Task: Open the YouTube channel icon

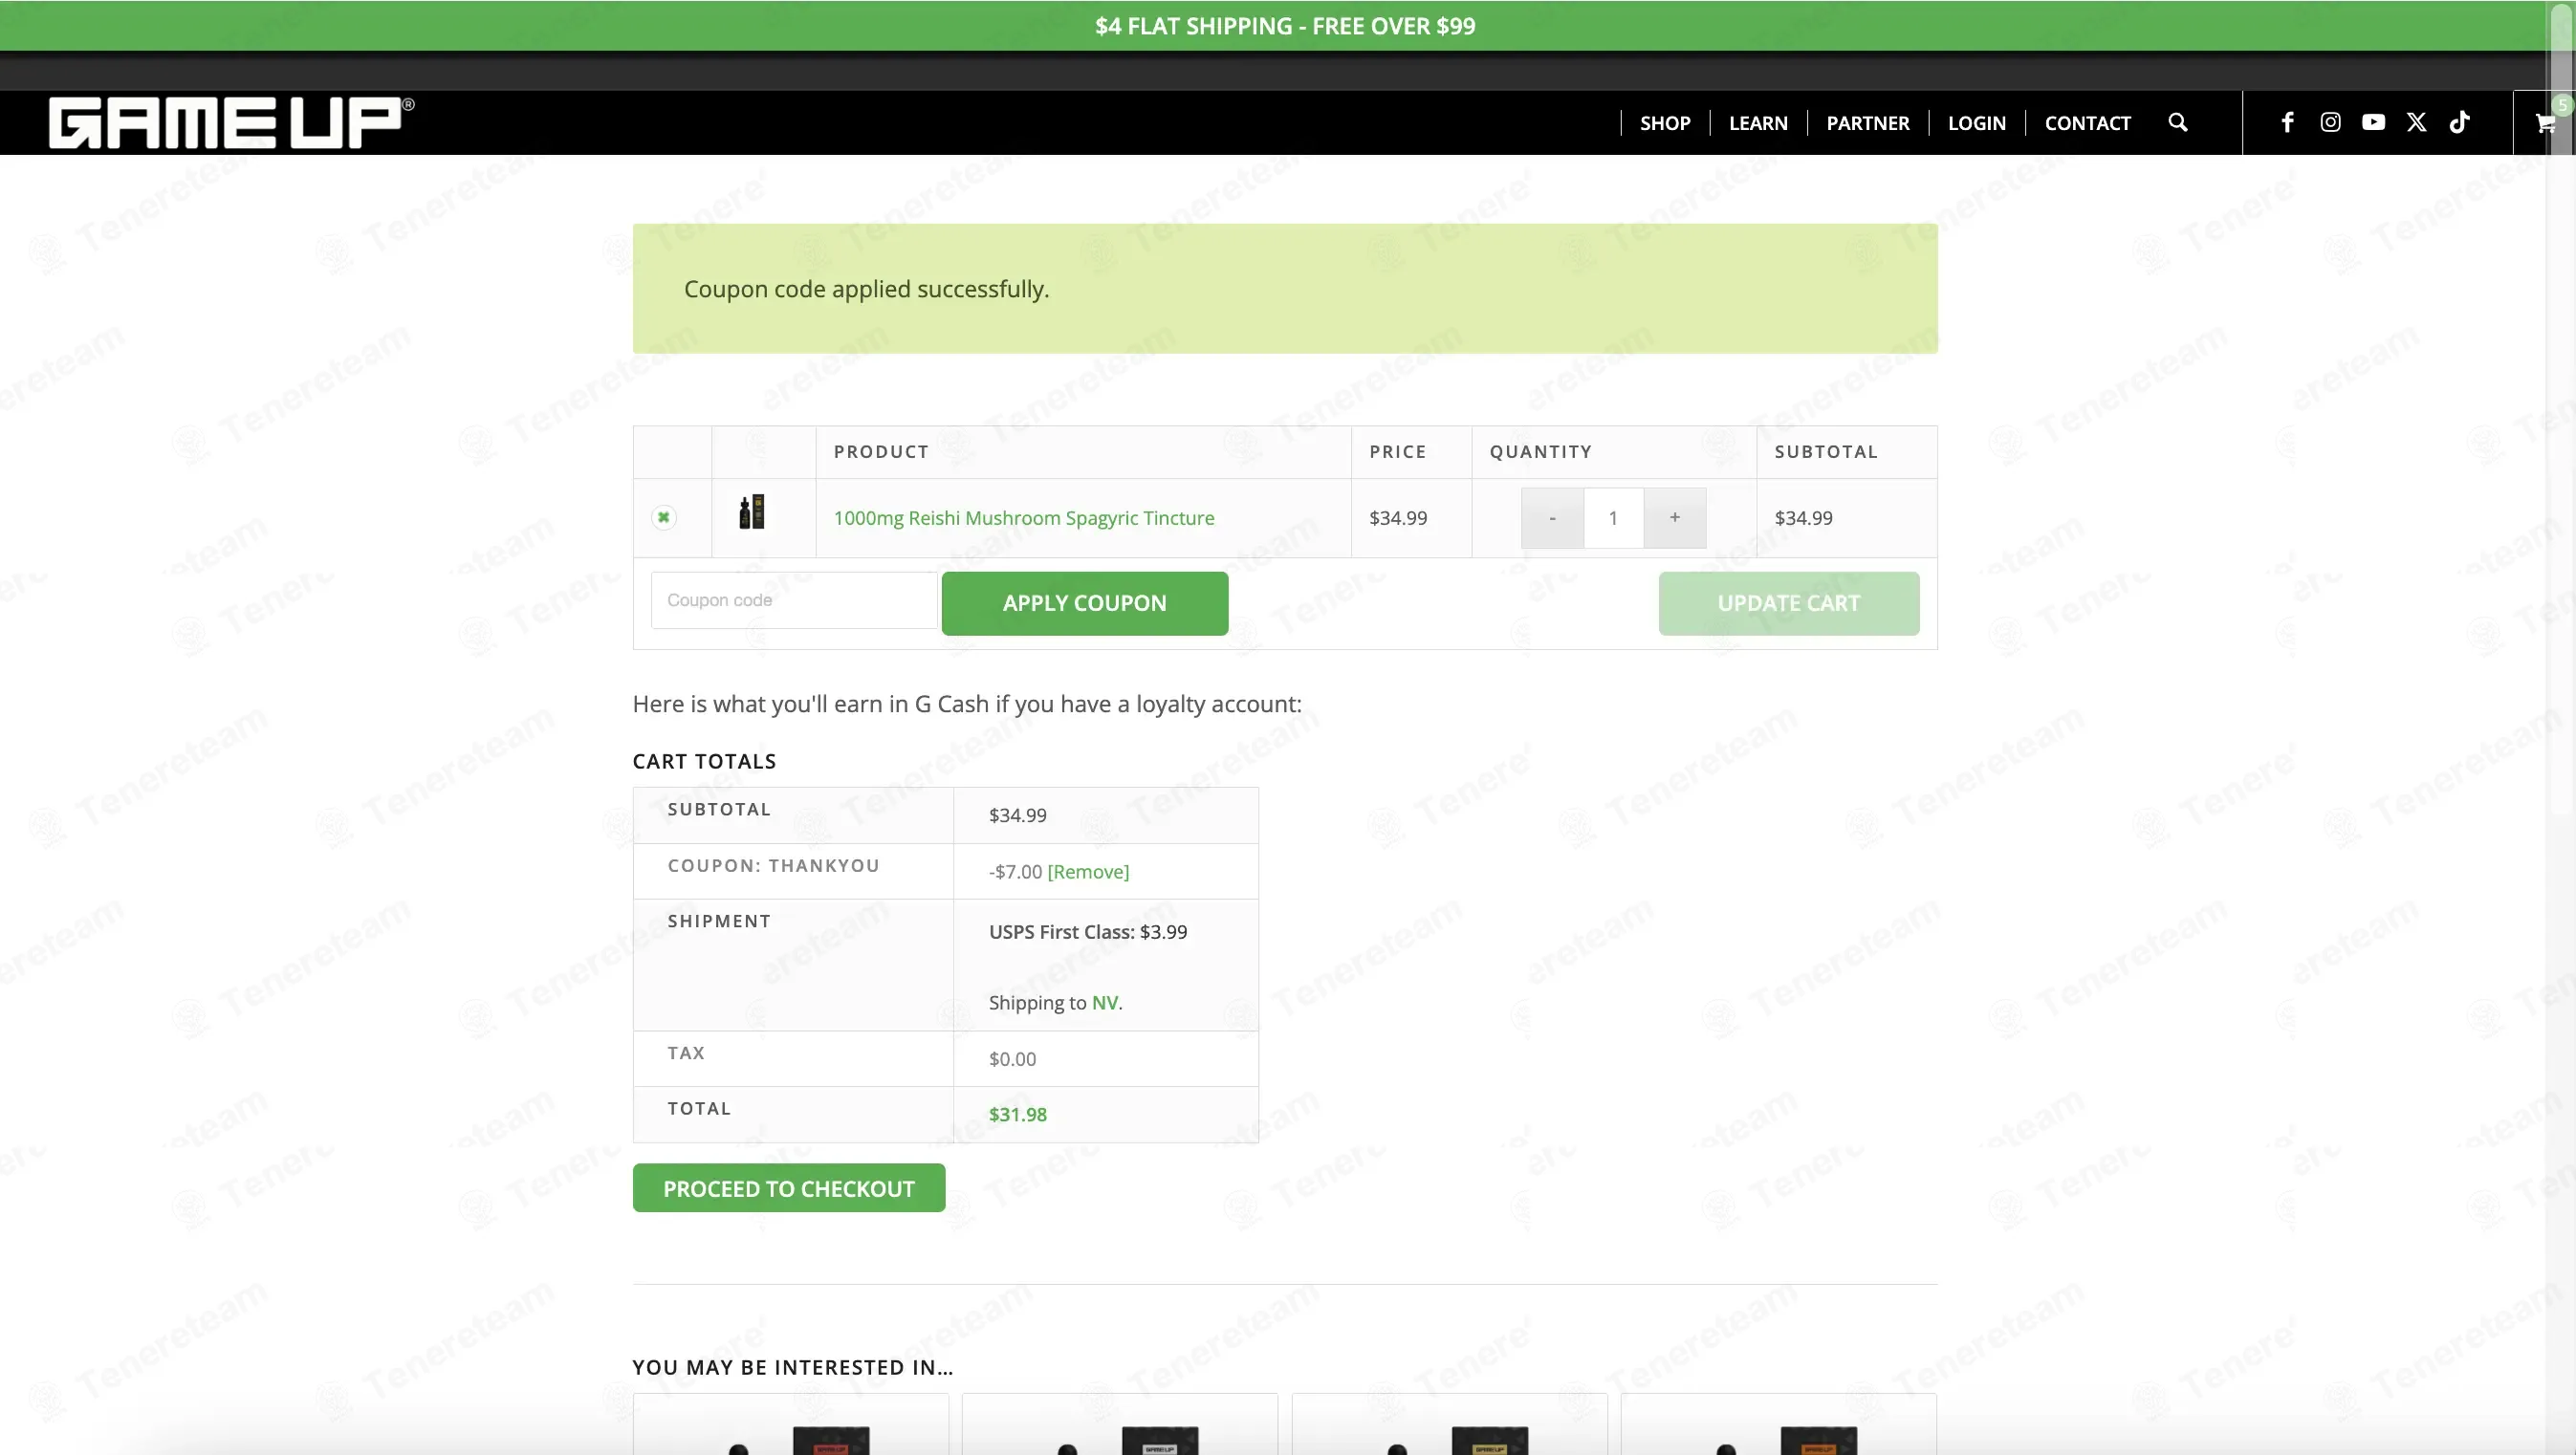Action: [2373, 122]
